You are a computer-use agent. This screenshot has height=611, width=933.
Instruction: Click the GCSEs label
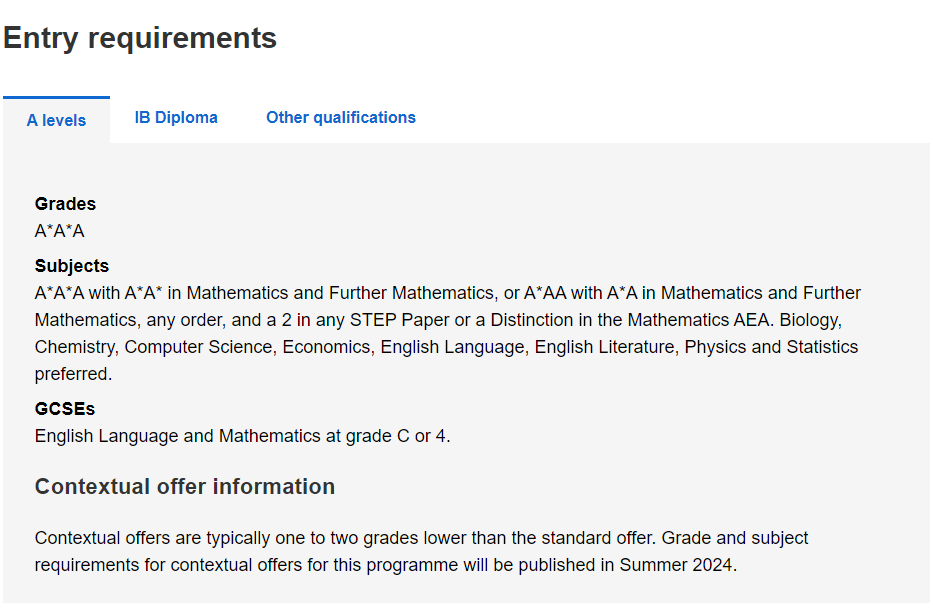[64, 409]
